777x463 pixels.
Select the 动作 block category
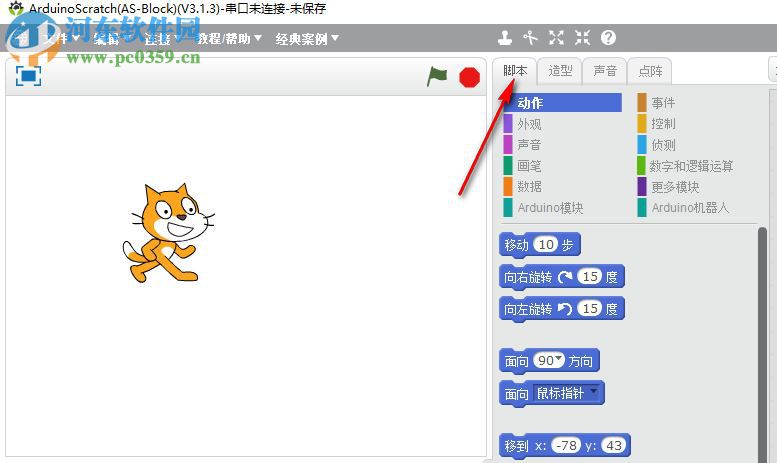(x=562, y=103)
